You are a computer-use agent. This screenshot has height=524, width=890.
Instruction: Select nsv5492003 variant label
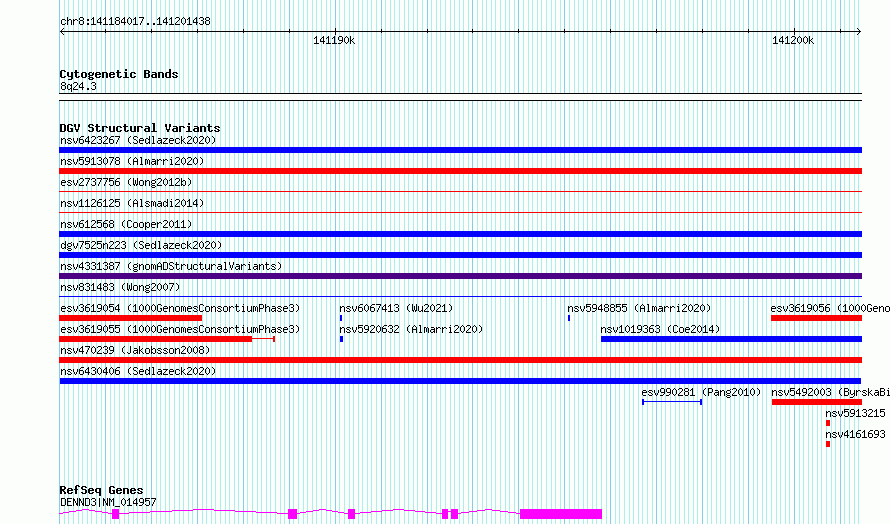[x=830, y=392]
